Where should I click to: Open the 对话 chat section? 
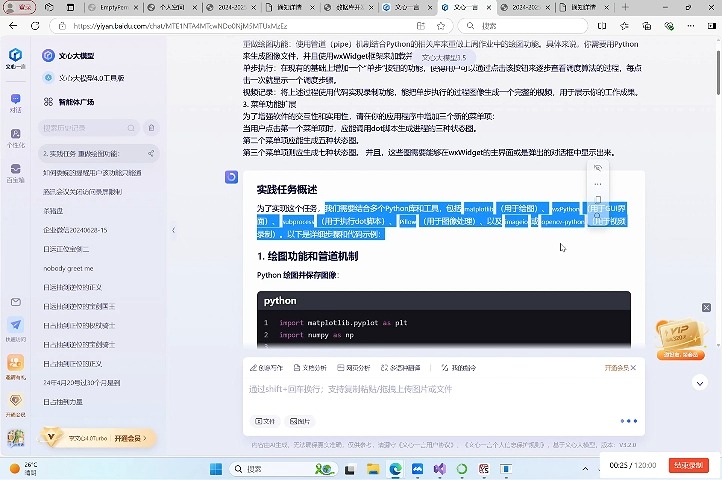[x=15, y=103]
